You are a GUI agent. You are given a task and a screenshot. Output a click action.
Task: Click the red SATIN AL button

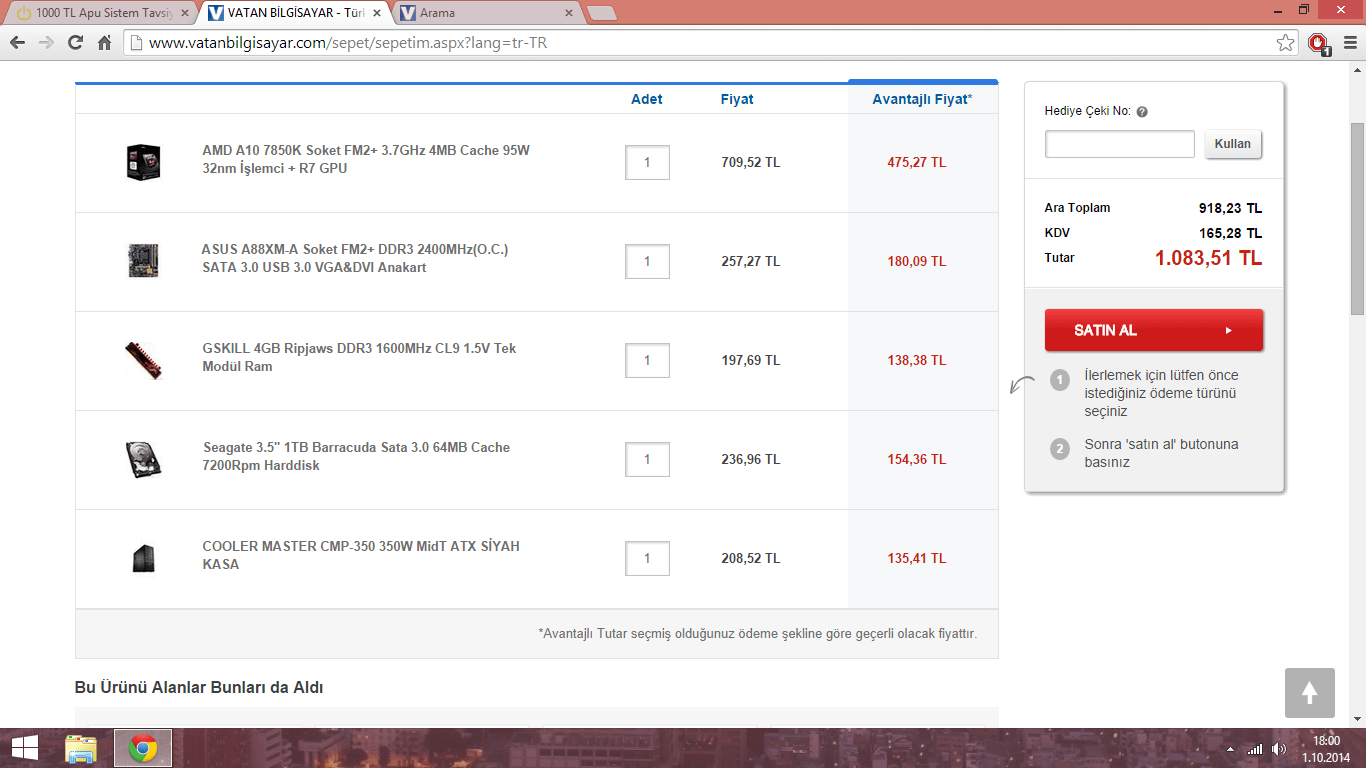click(1154, 330)
